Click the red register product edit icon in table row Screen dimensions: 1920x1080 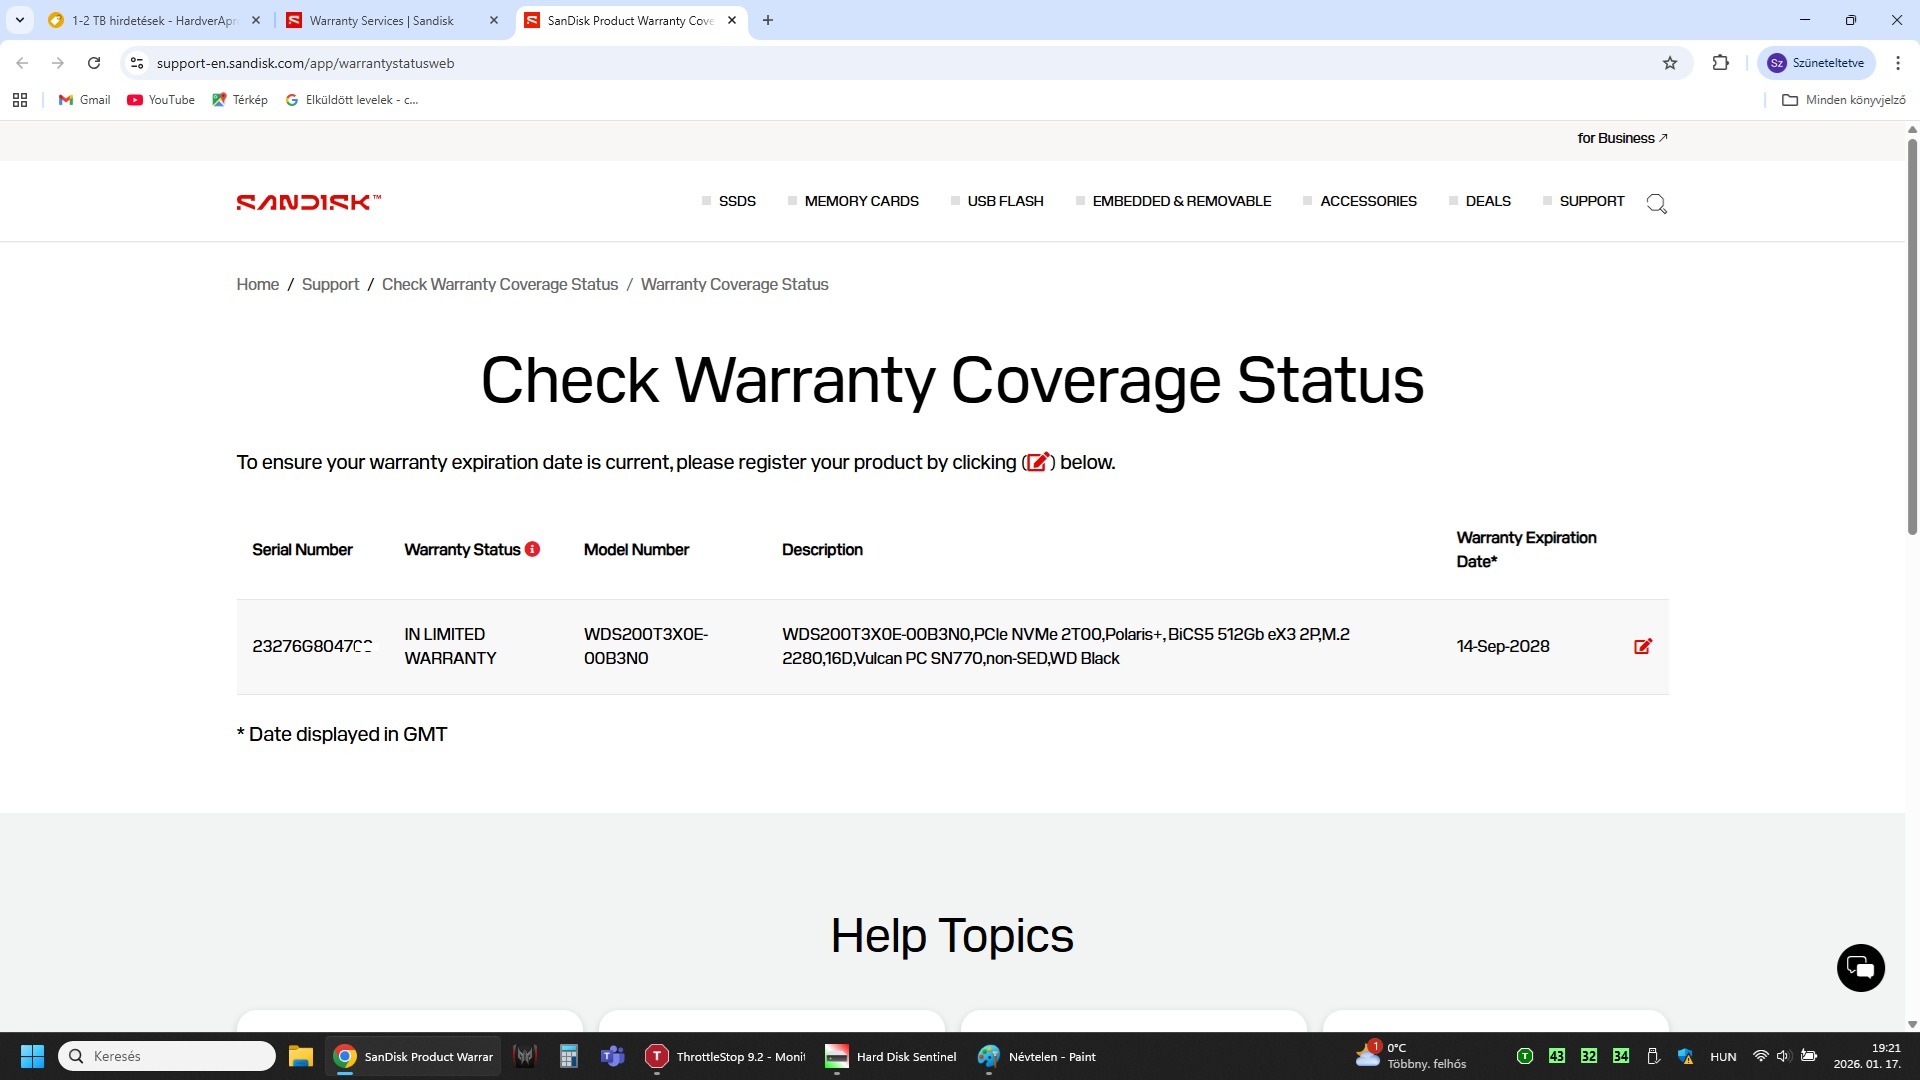(x=1642, y=646)
